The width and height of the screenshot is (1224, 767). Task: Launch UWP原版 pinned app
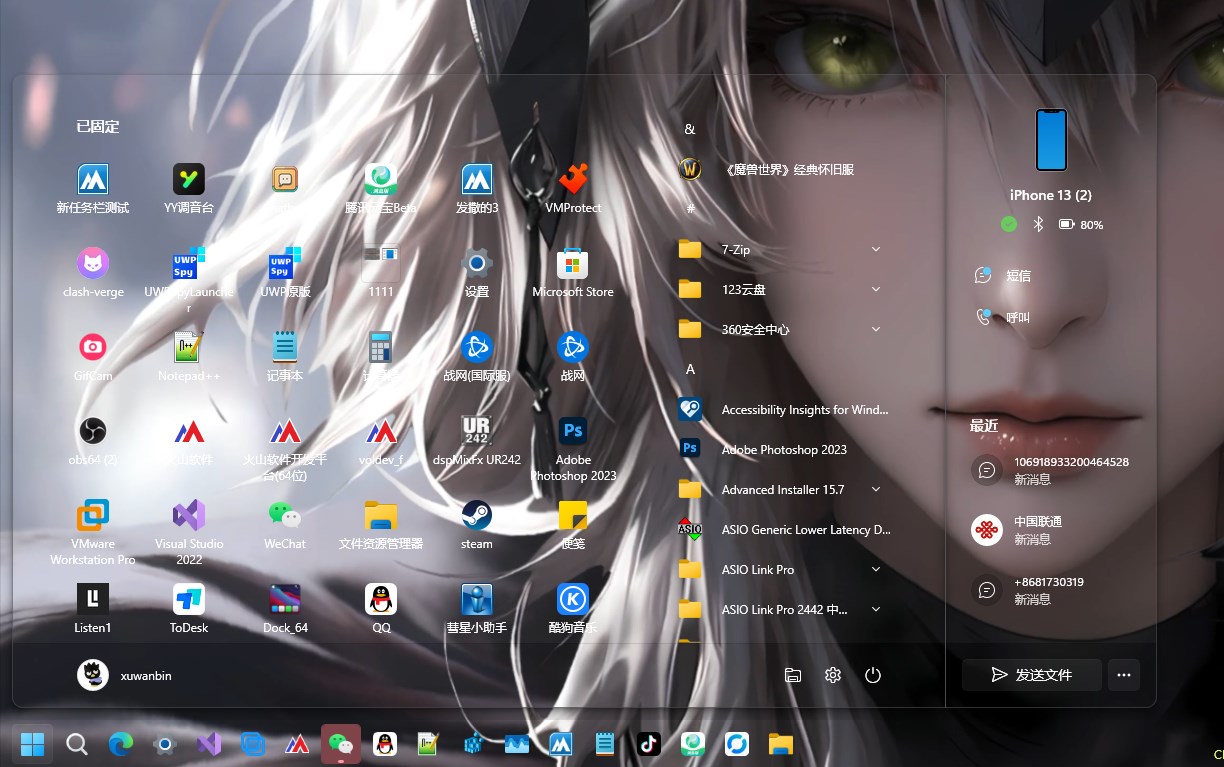[285, 273]
